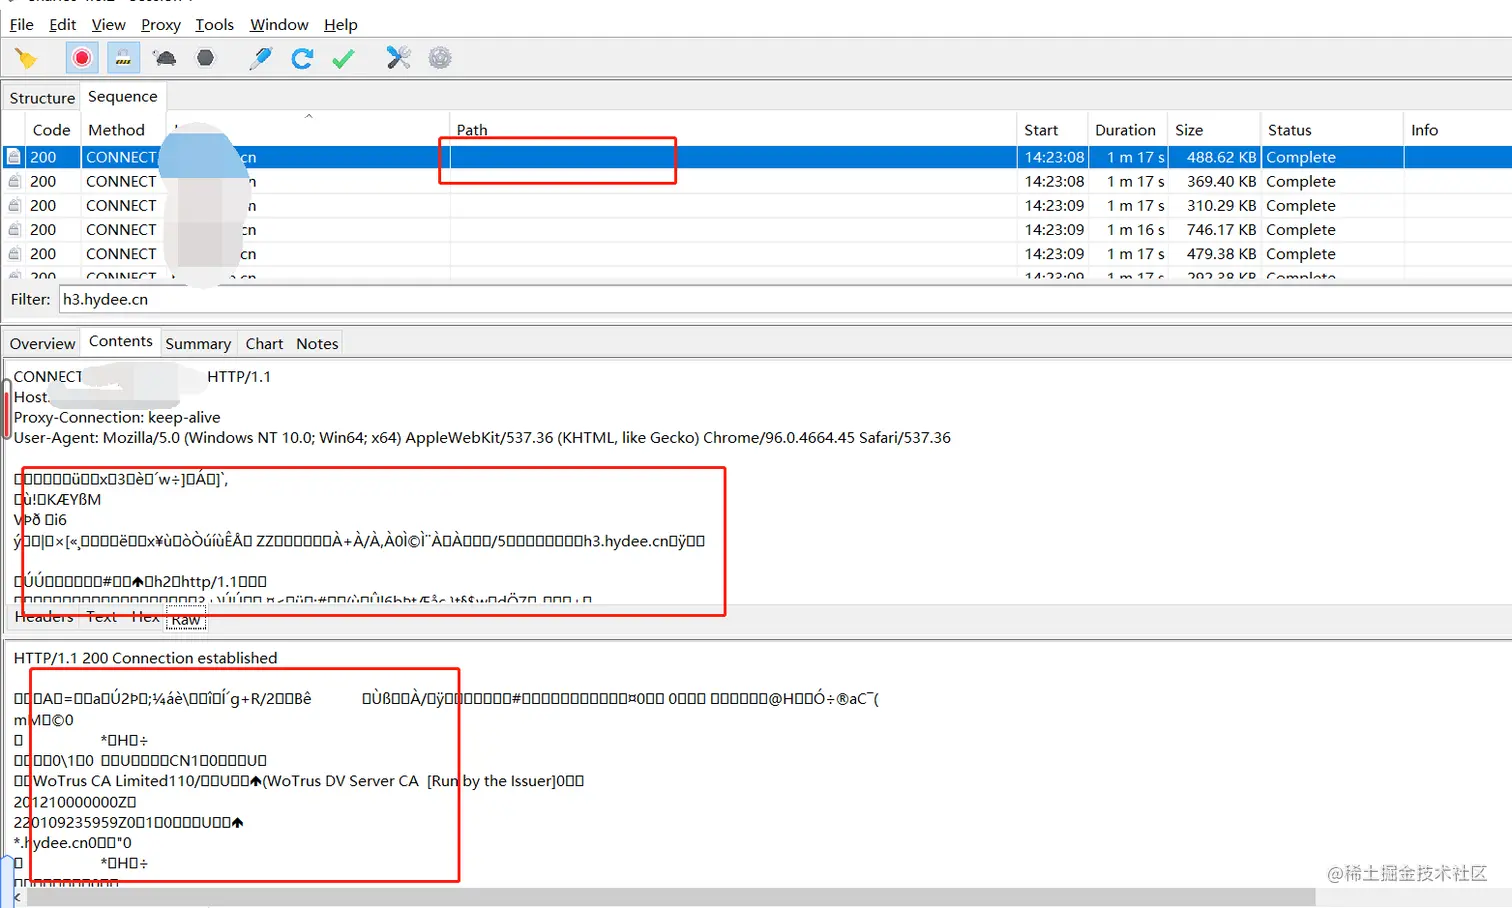This screenshot has width=1512, height=908.
Task: Compose a request with the pen icon
Action: [261, 58]
